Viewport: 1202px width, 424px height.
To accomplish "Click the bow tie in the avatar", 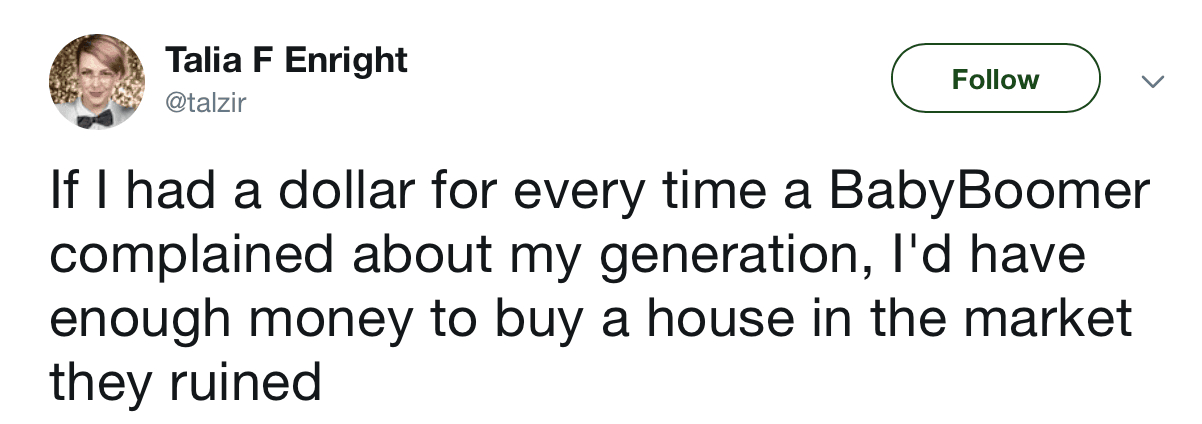I will [x=98, y=118].
